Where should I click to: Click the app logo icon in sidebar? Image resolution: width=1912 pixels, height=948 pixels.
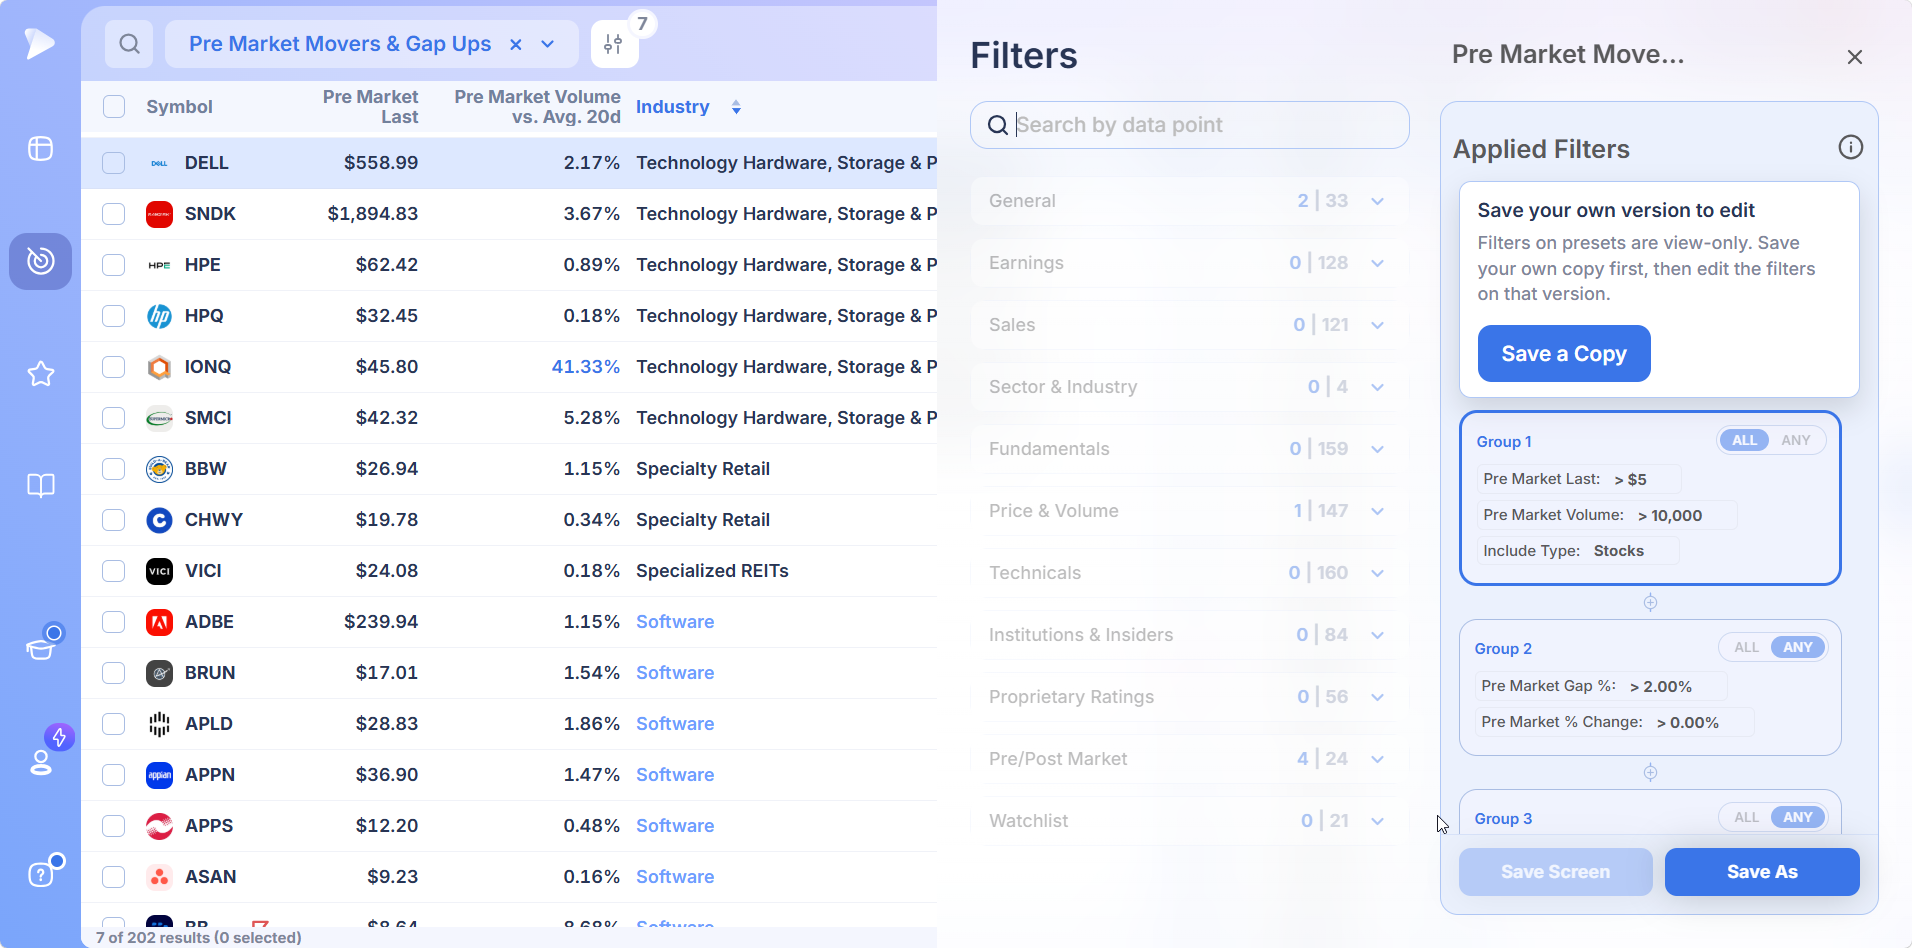point(40,43)
